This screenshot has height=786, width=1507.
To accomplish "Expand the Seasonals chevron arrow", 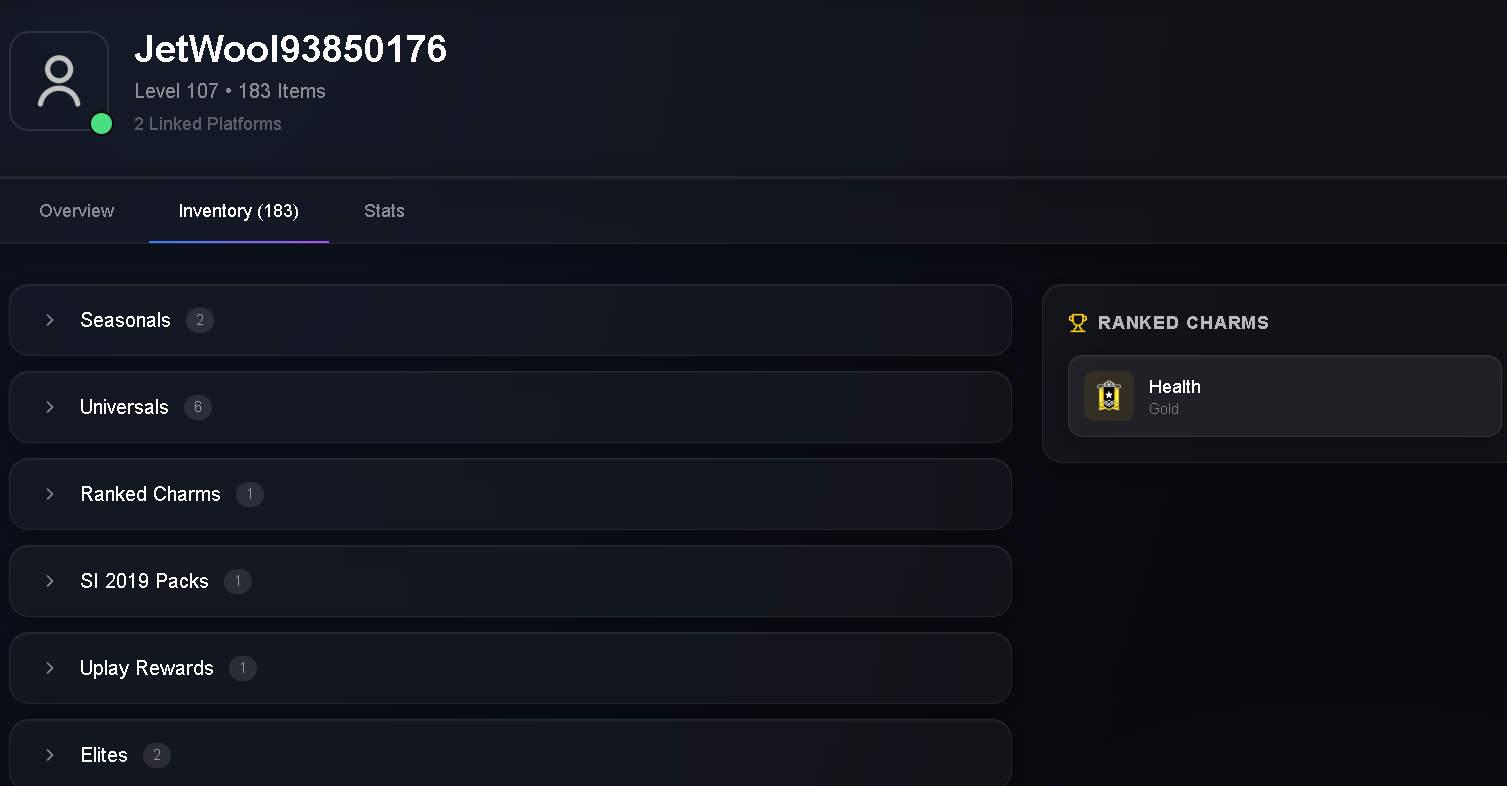I will 50,320.
